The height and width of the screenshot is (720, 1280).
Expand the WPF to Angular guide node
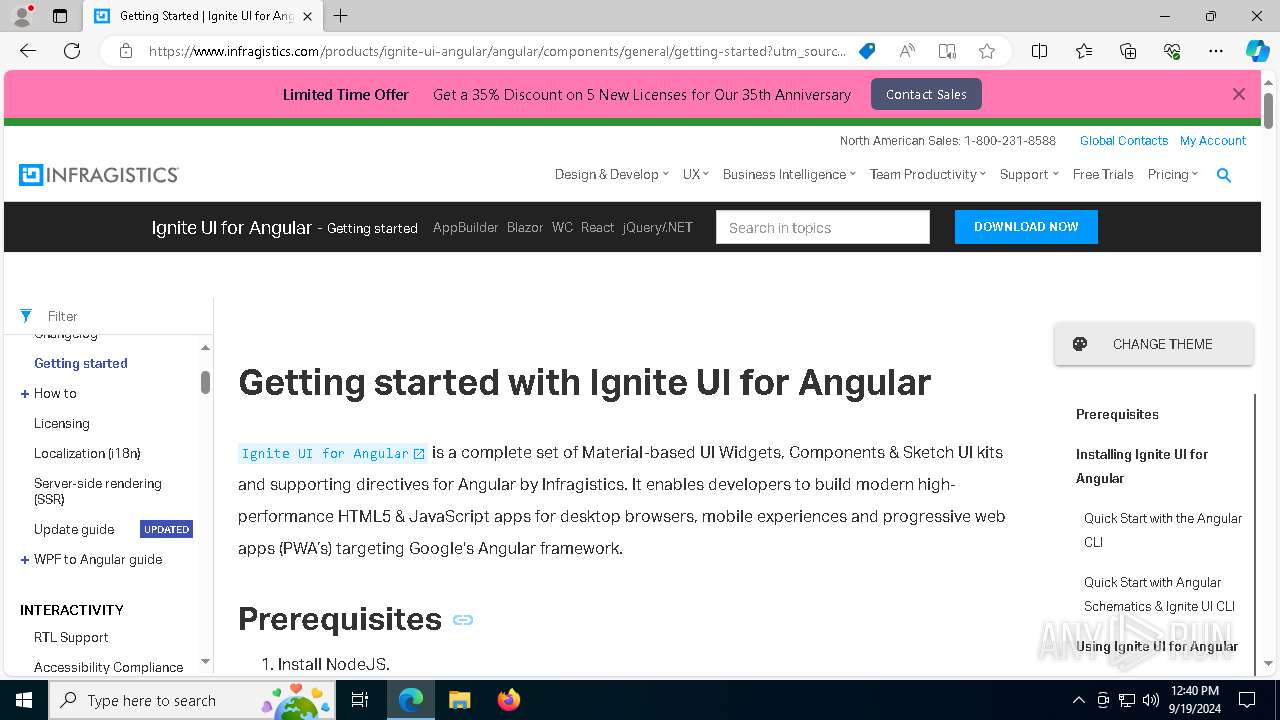pos(25,560)
